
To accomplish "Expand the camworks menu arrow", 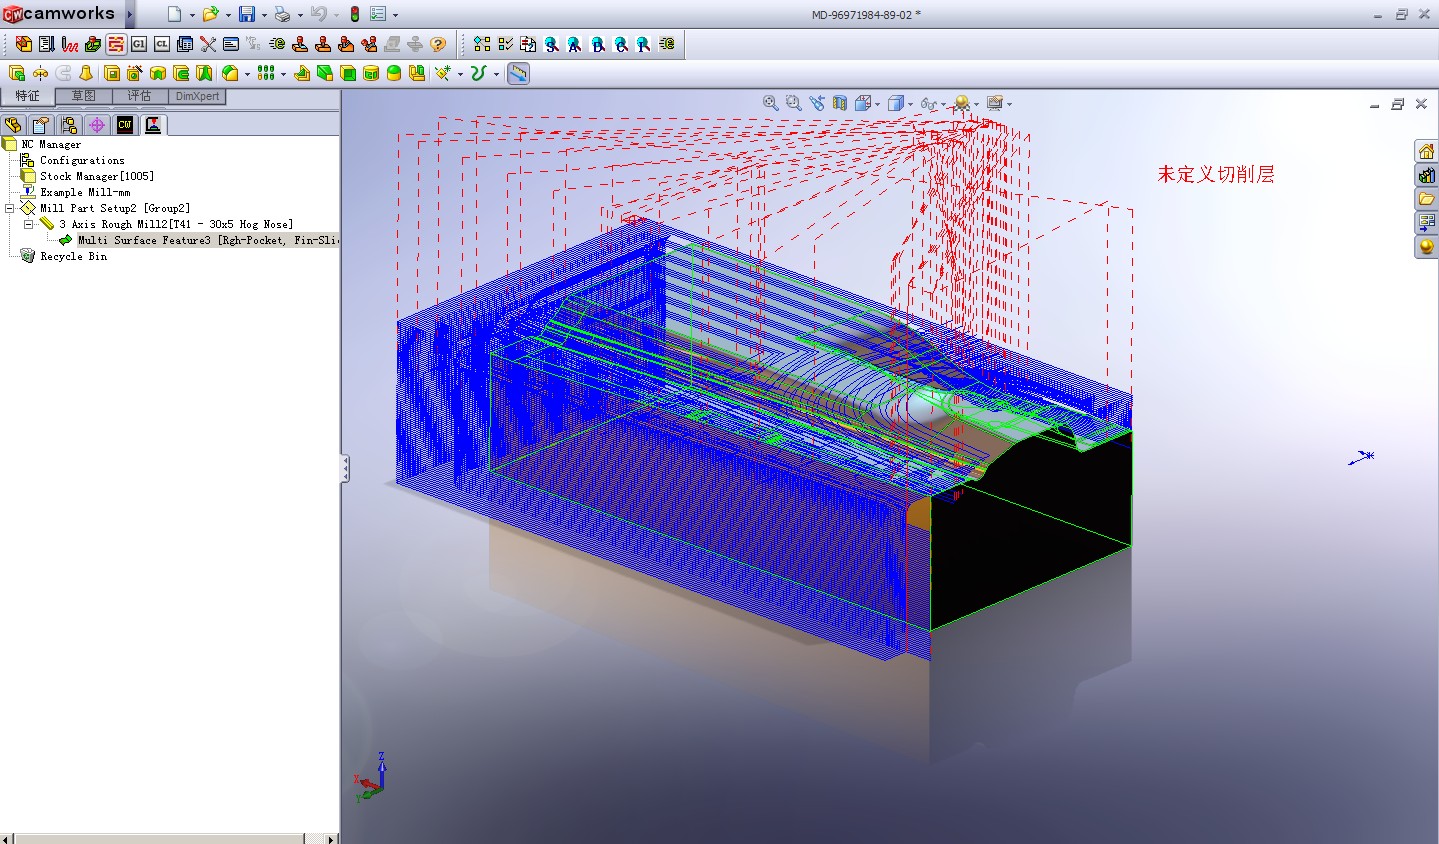I will coord(130,14).
